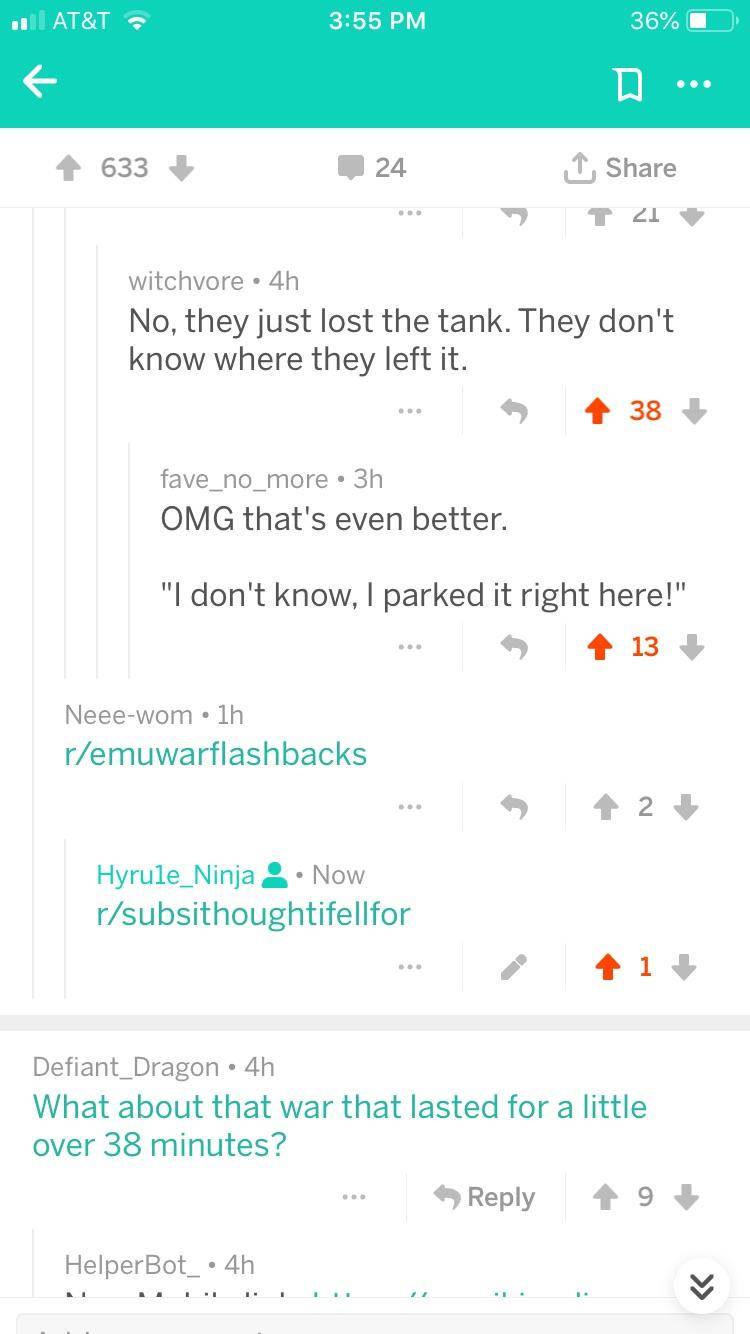Upvote the post with 633 points
The height and width of the screenshot is (1334, 750).
click(69, 168)
